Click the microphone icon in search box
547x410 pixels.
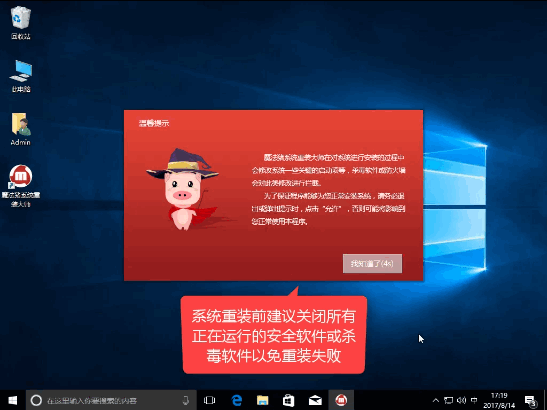[186, 400]
